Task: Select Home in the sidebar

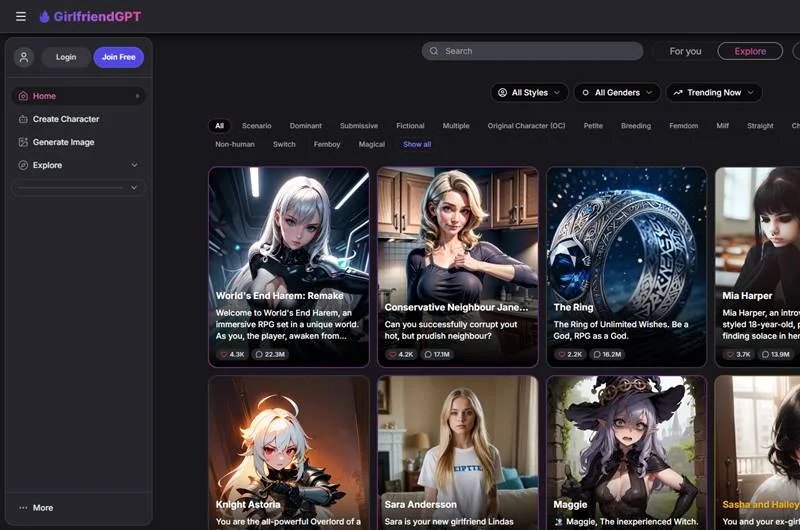Action: coord(44,96)
